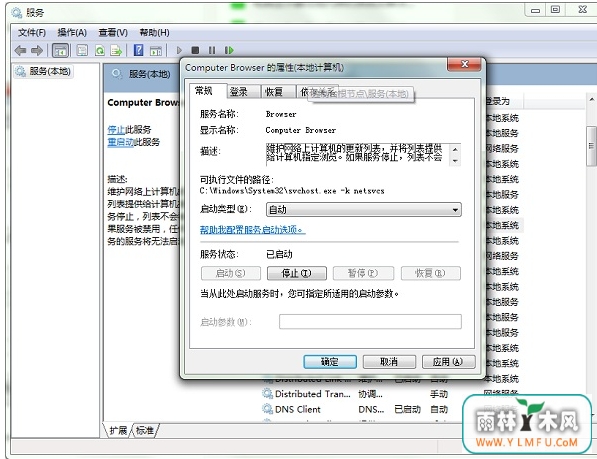The image size is (597, 459).
Task: Click the 确定 button
Action: coord(330,362)
